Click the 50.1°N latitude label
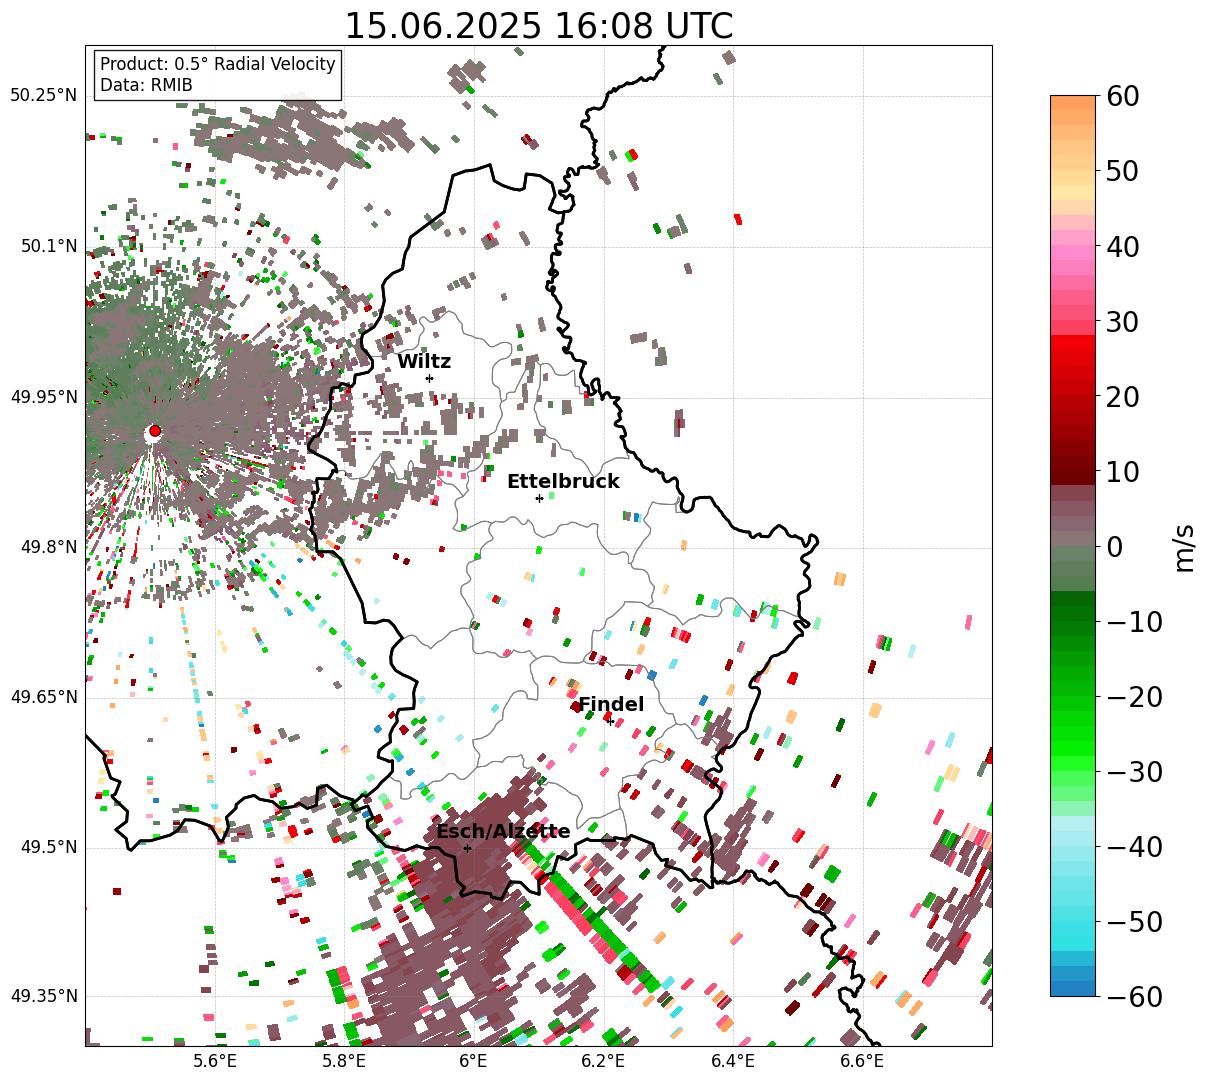Image resolution: width=1207 pixels, height=1081 pixels. click(49, 246)
